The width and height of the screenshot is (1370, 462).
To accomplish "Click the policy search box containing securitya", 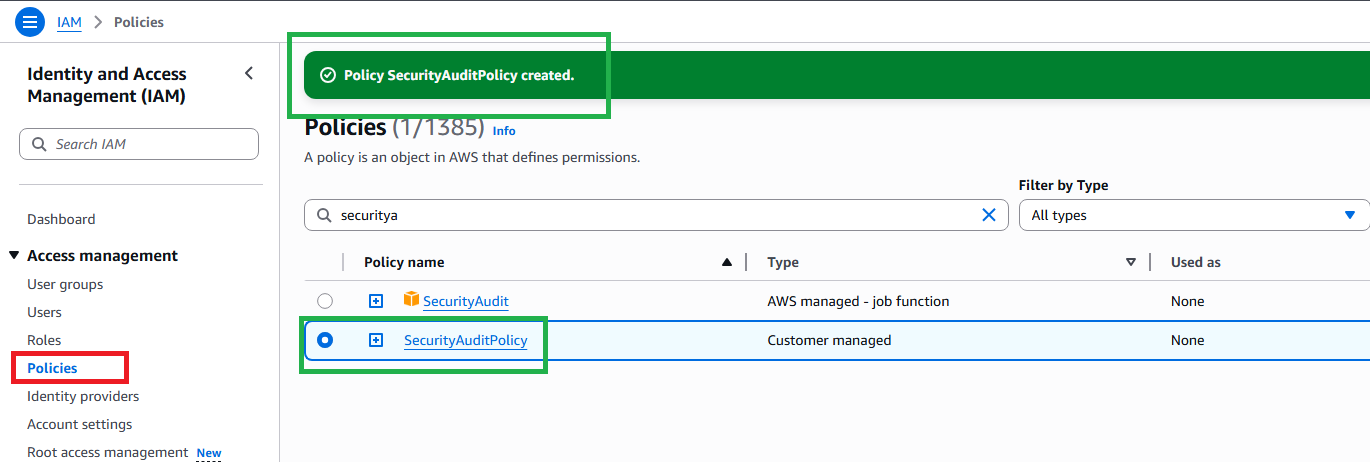I will tap(655, 215).
